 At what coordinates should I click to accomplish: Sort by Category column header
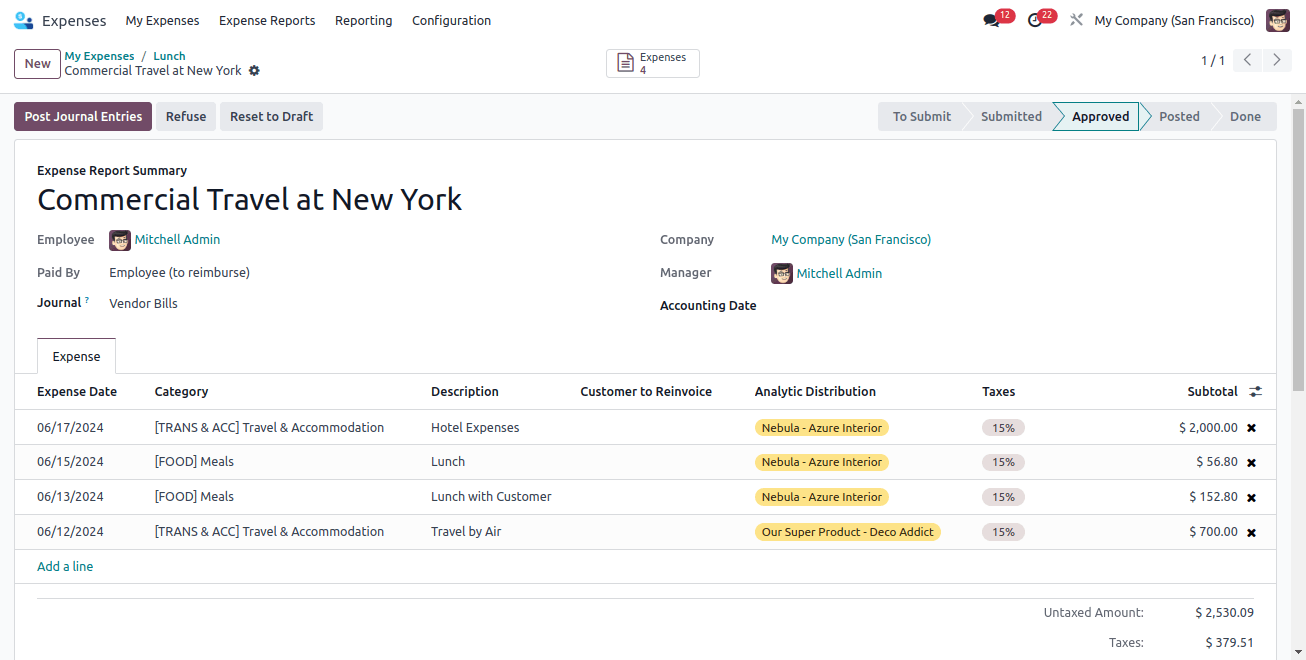[x=181, y=392]
